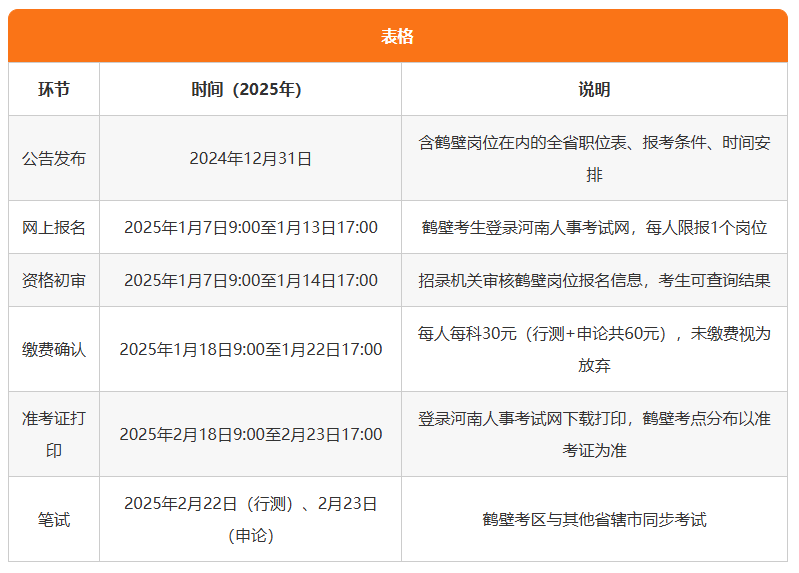Select the 说明 column header
799x573 pixels.
point(594,89)
